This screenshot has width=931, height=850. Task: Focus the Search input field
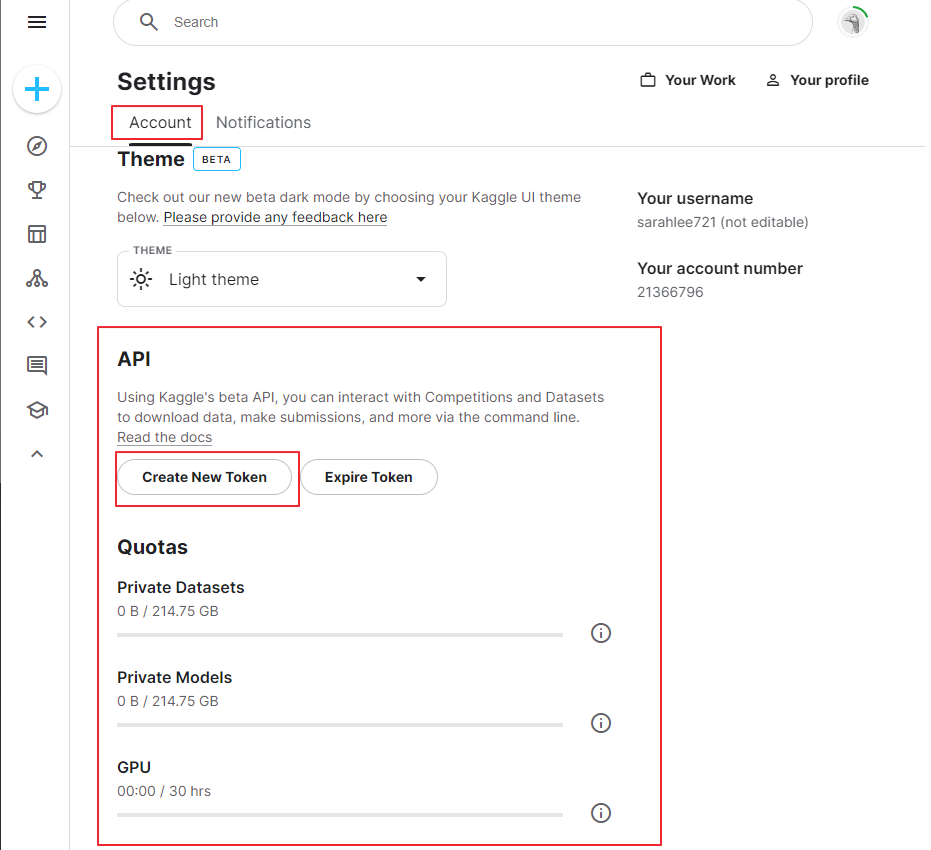(463, 22)
